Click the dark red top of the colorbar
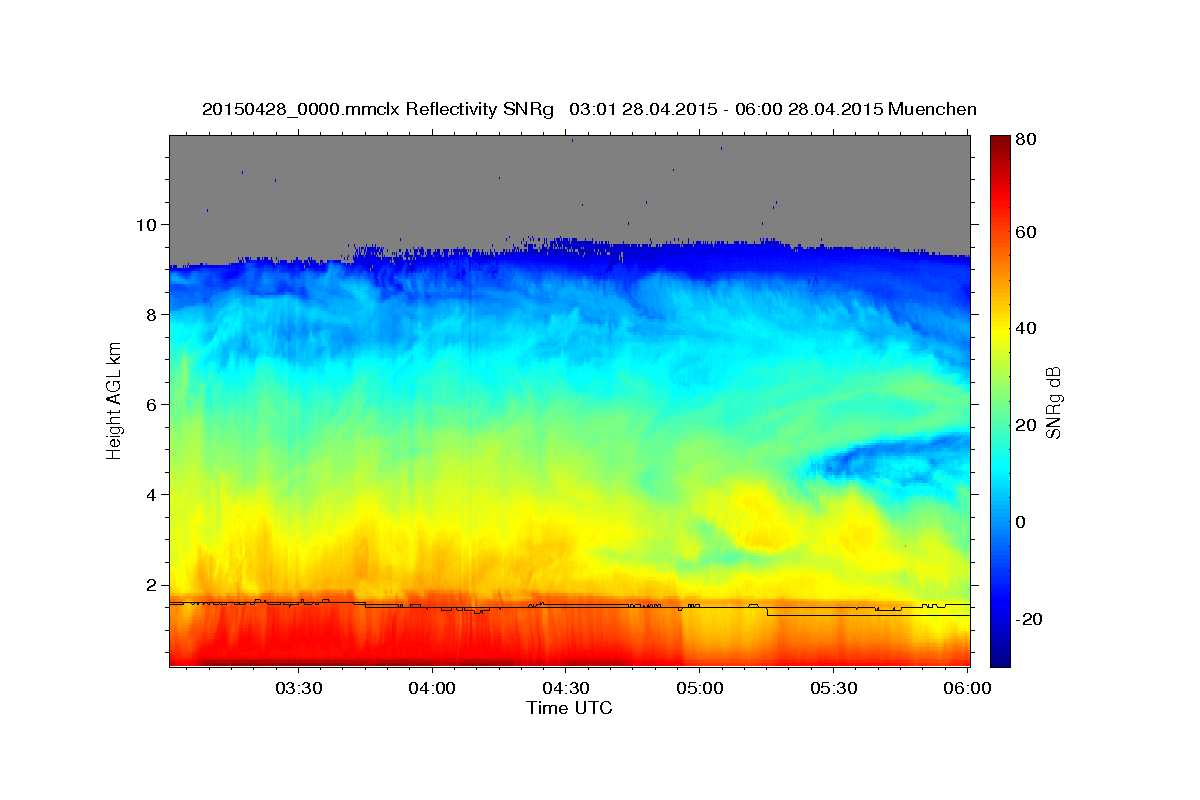 tap(1000, 142)
